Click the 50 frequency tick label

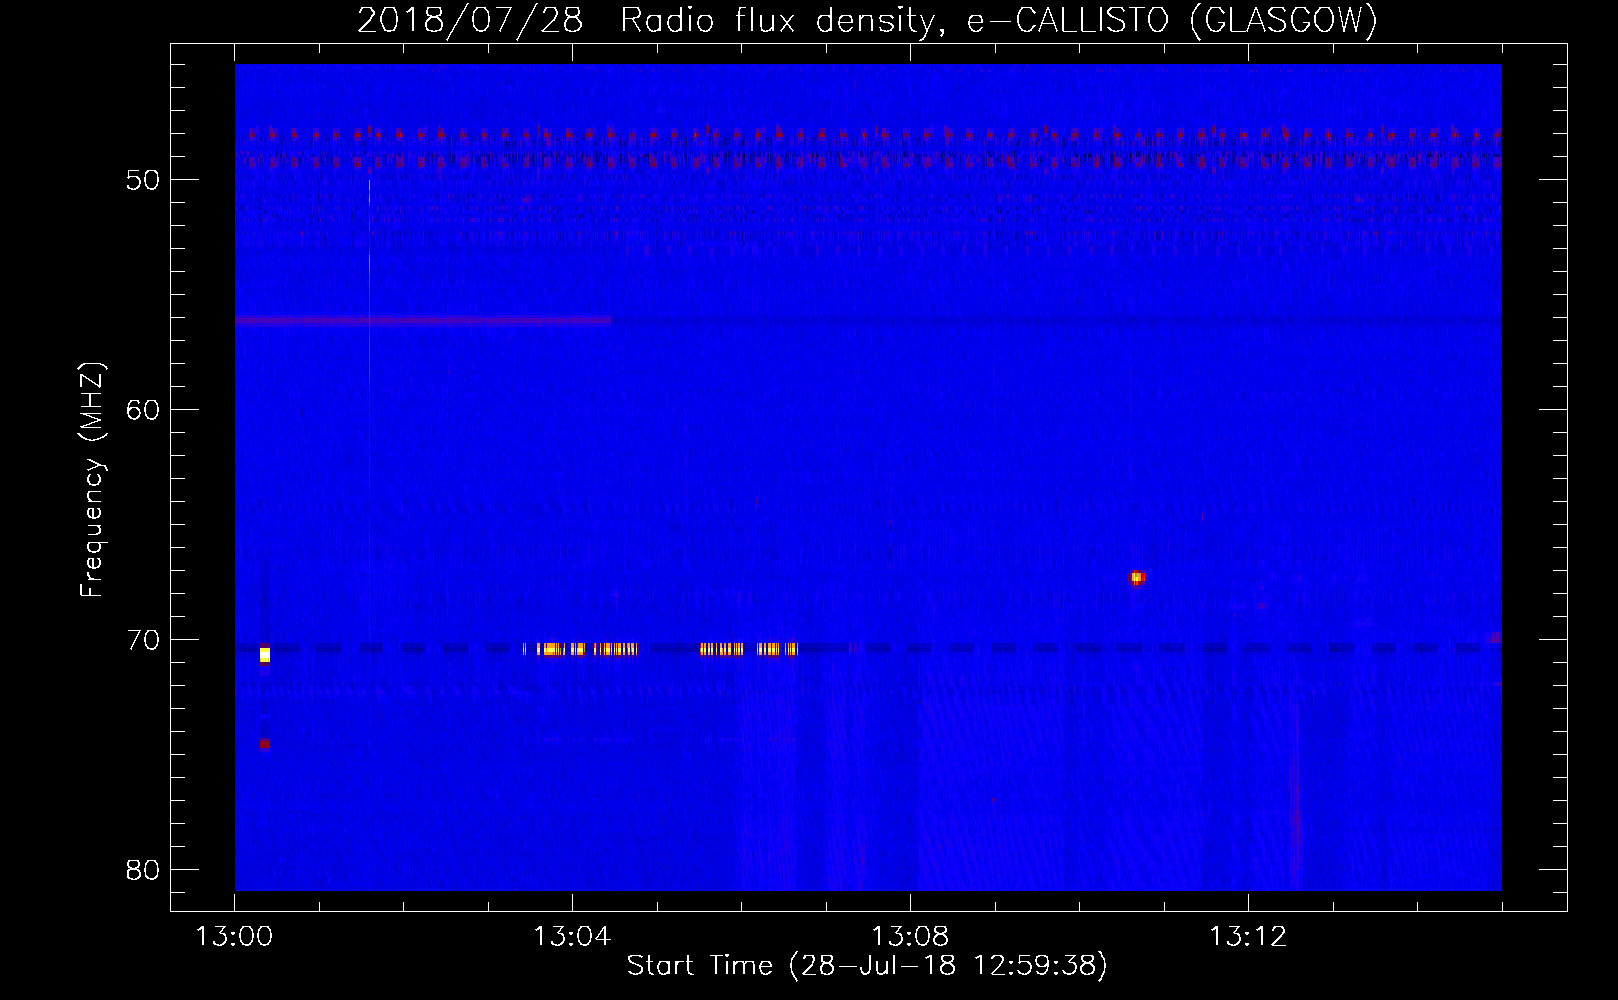144,180
